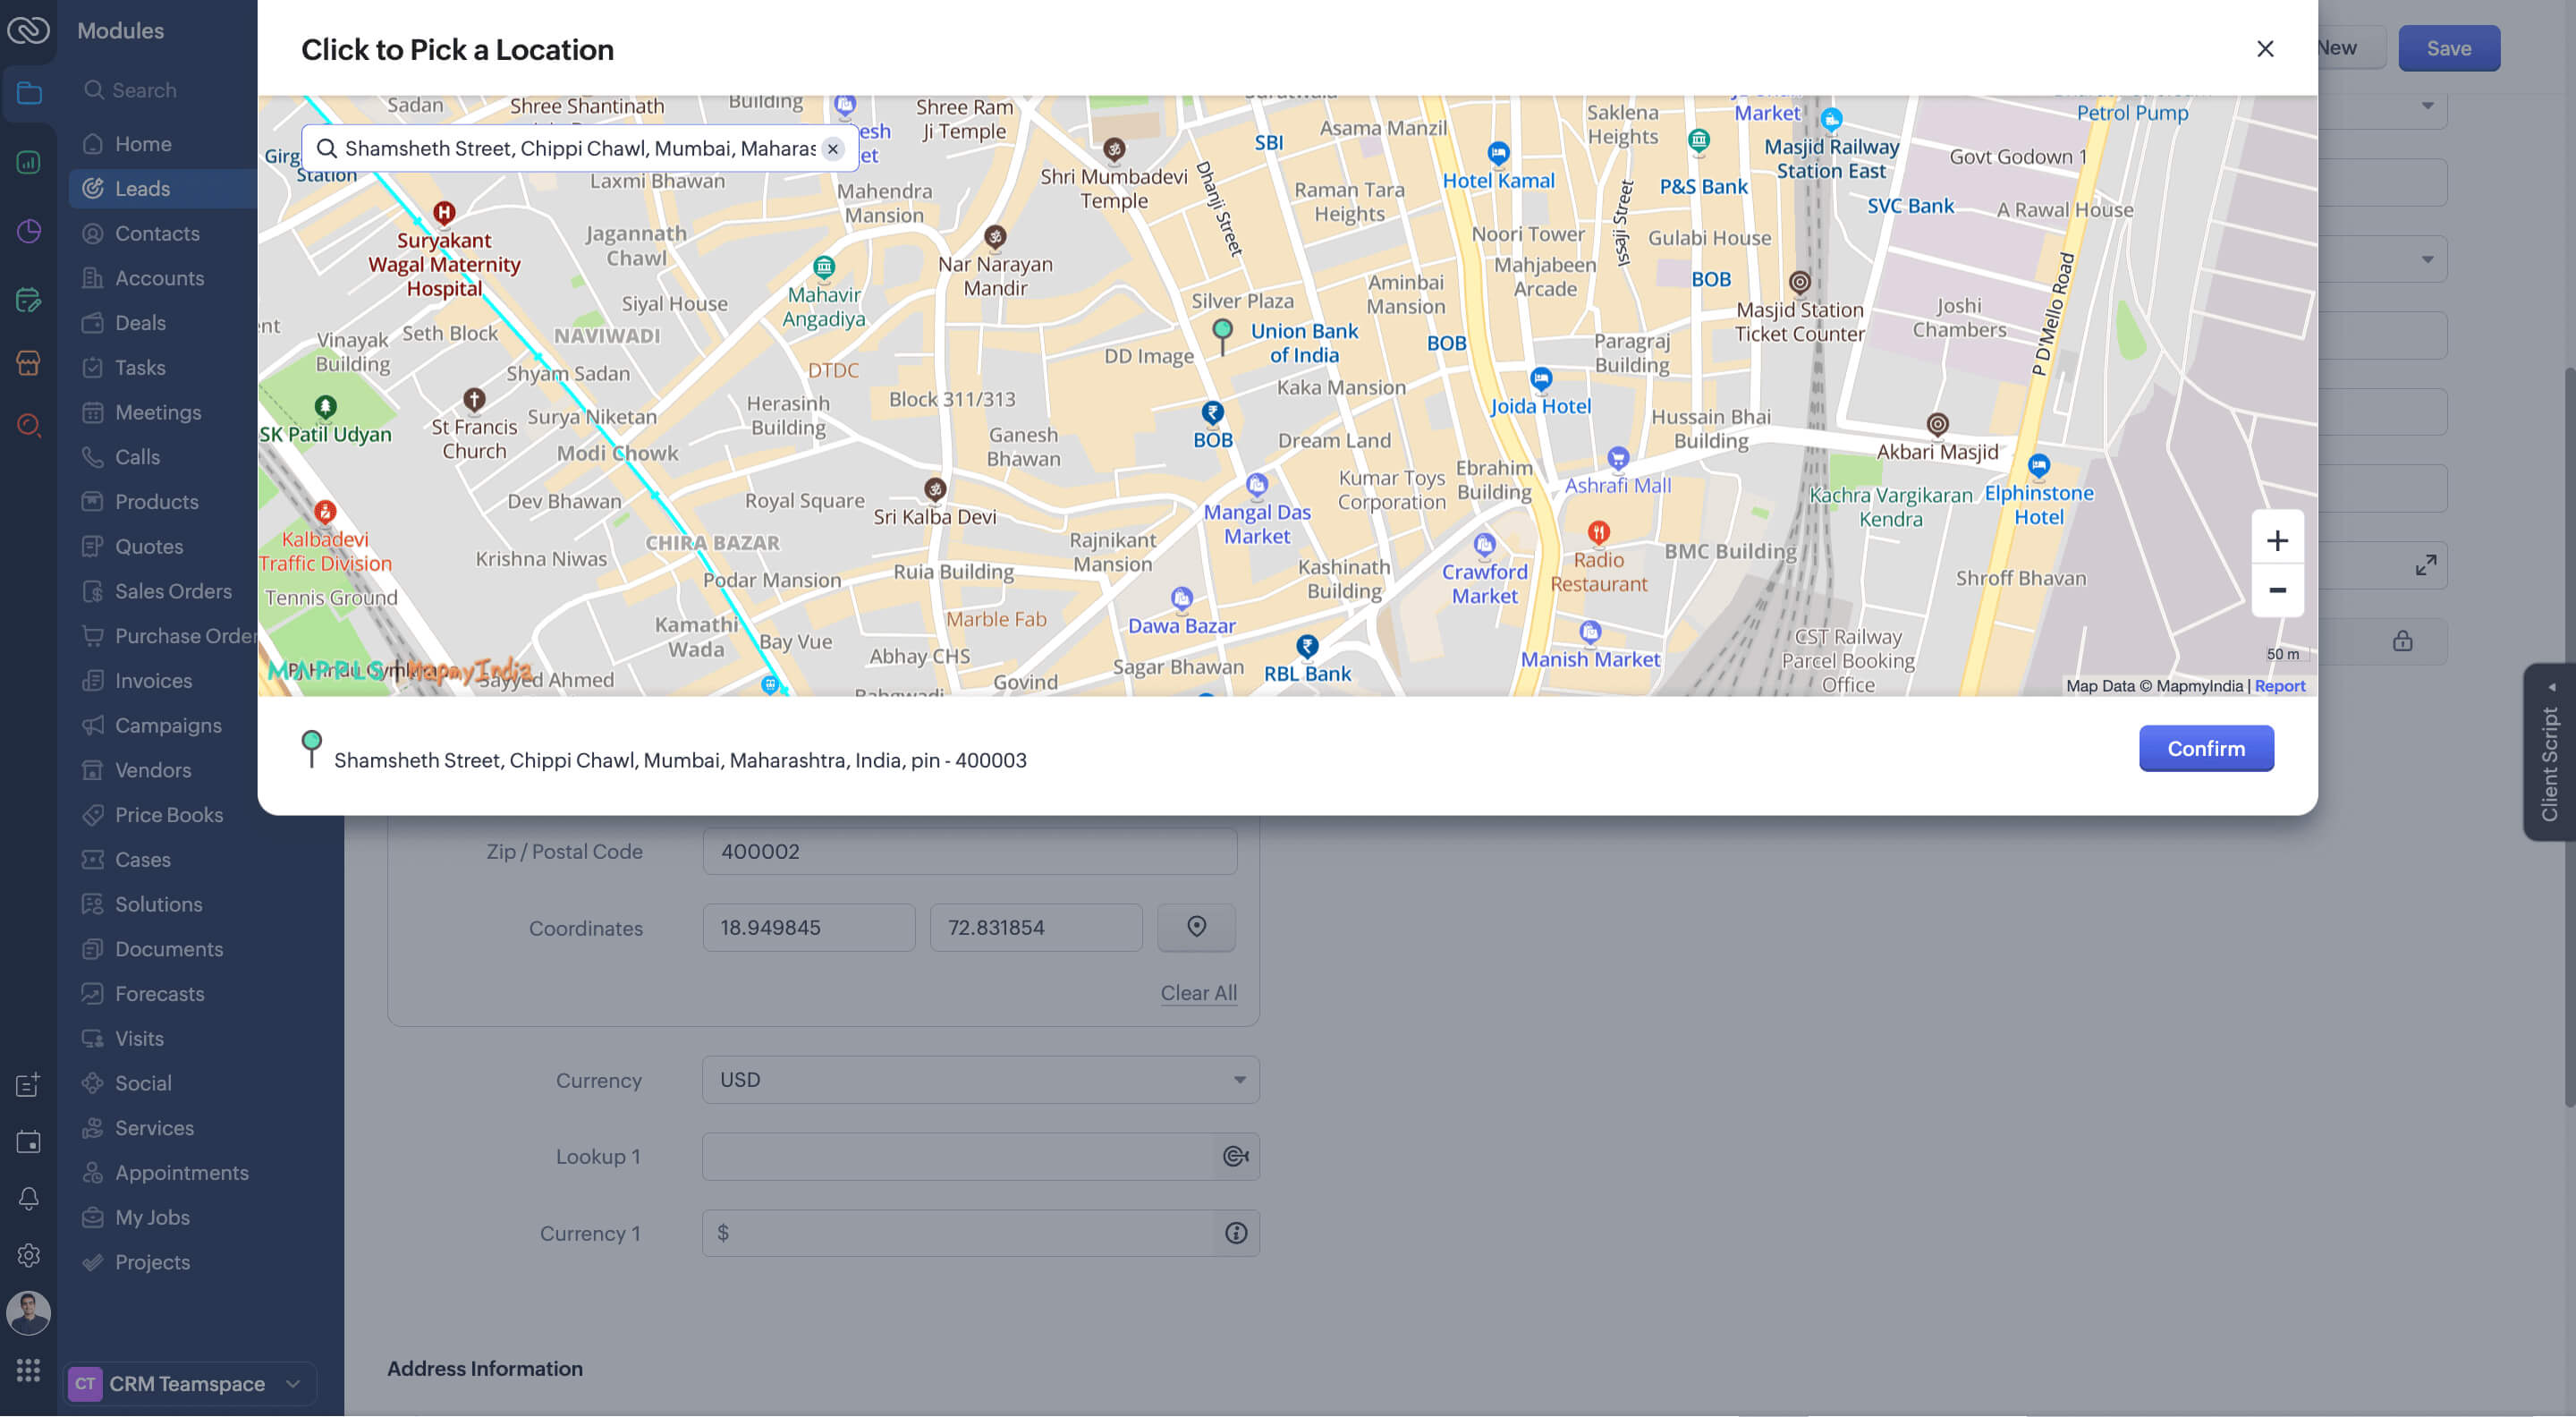Click the Currency 1 info icon

(1235, 1233)
